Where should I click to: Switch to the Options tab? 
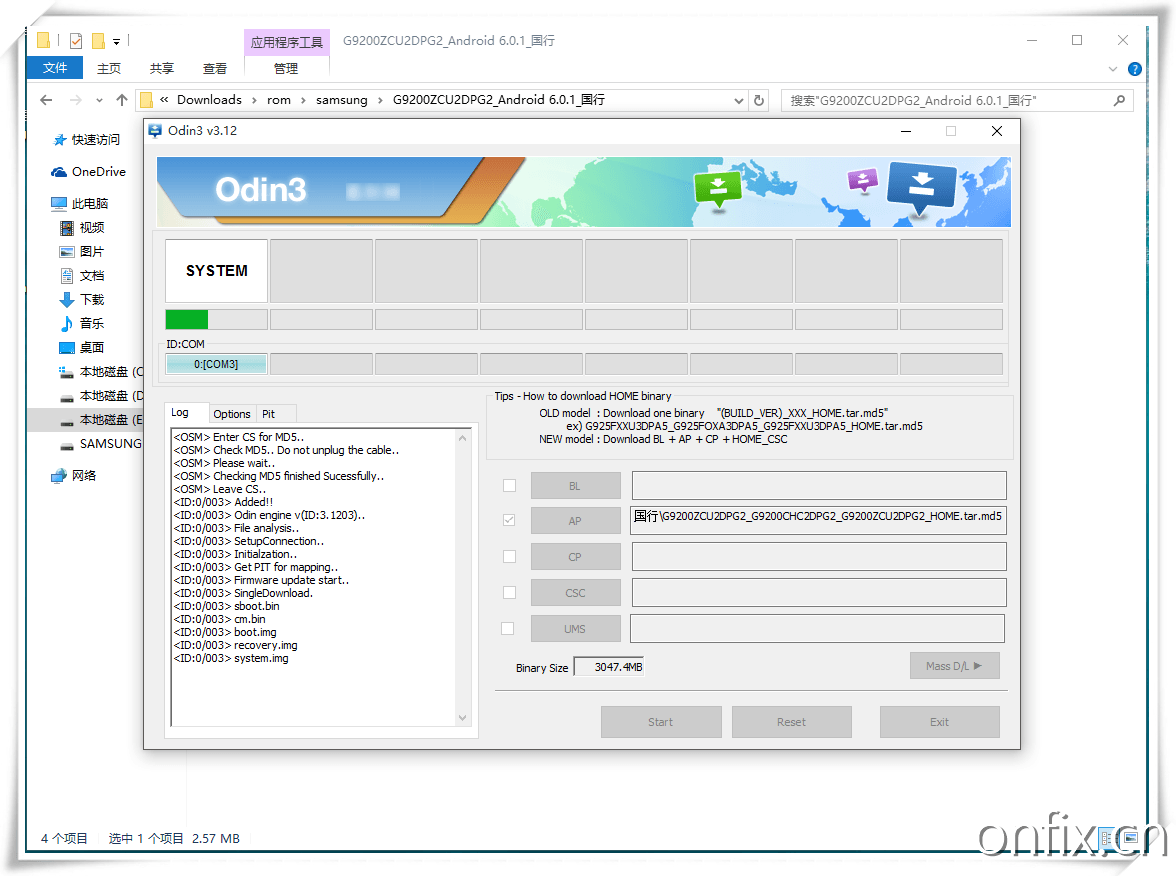pos(232,414)
